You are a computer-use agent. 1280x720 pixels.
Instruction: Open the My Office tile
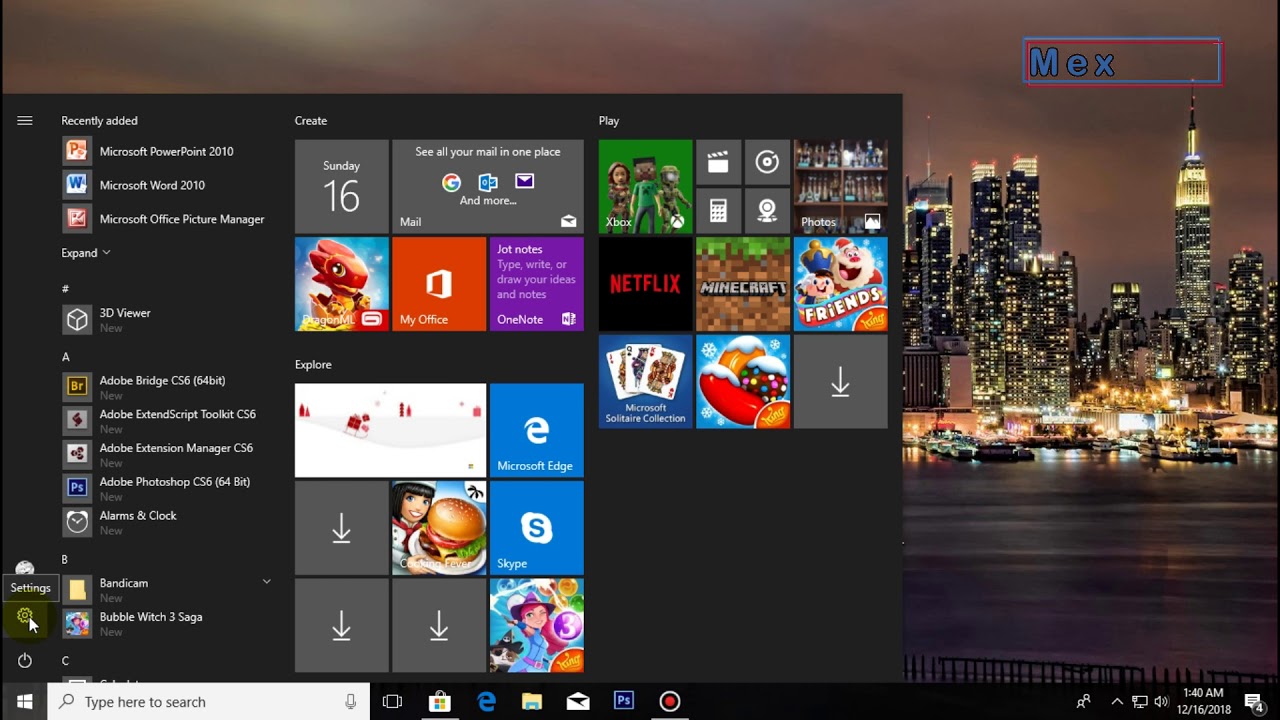pos(439,284)
